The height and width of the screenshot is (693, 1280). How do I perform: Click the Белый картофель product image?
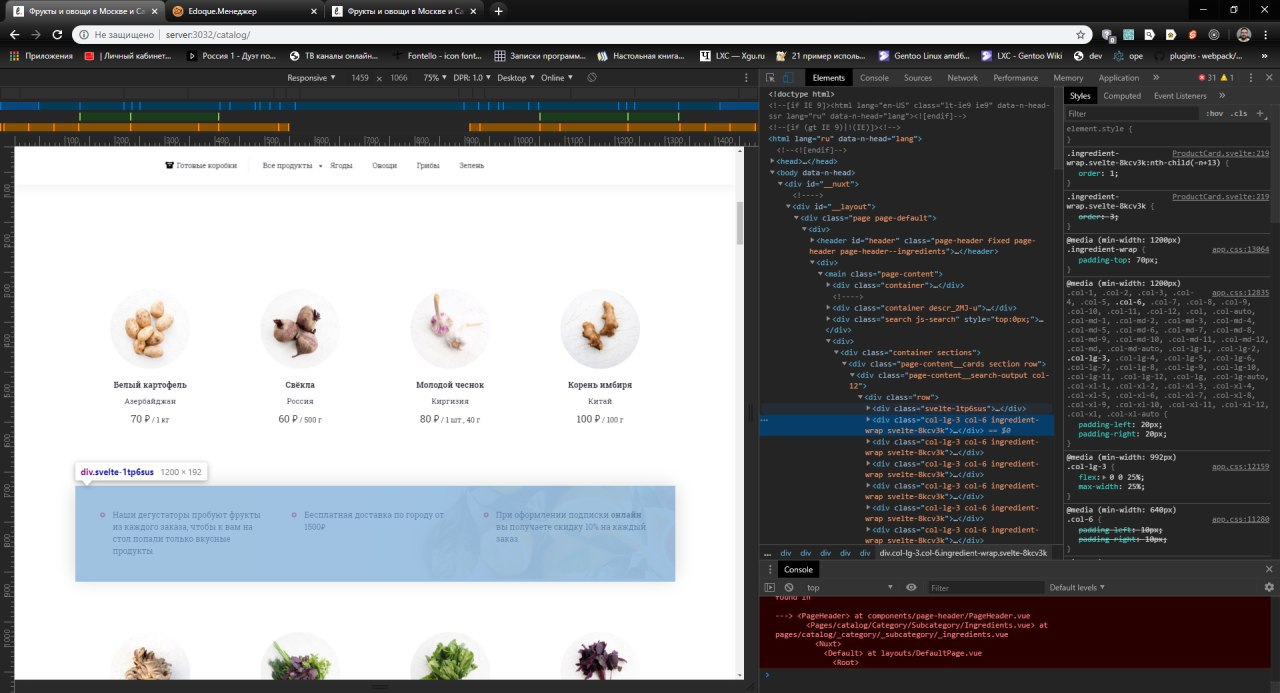click(x=150, y=328)
